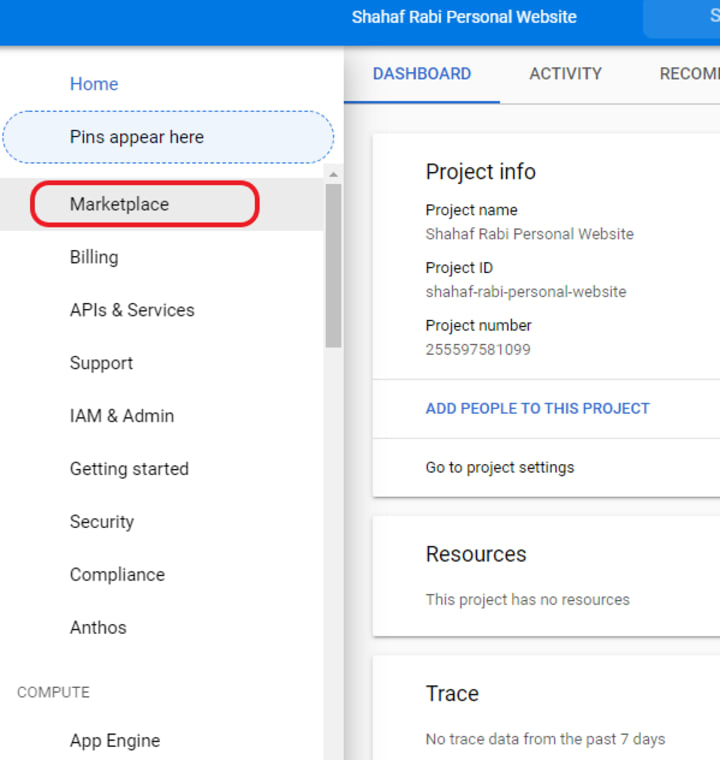
Task: Select the Project ID value shahaf-rabi-personal-website
Action: tap(526, 291)
